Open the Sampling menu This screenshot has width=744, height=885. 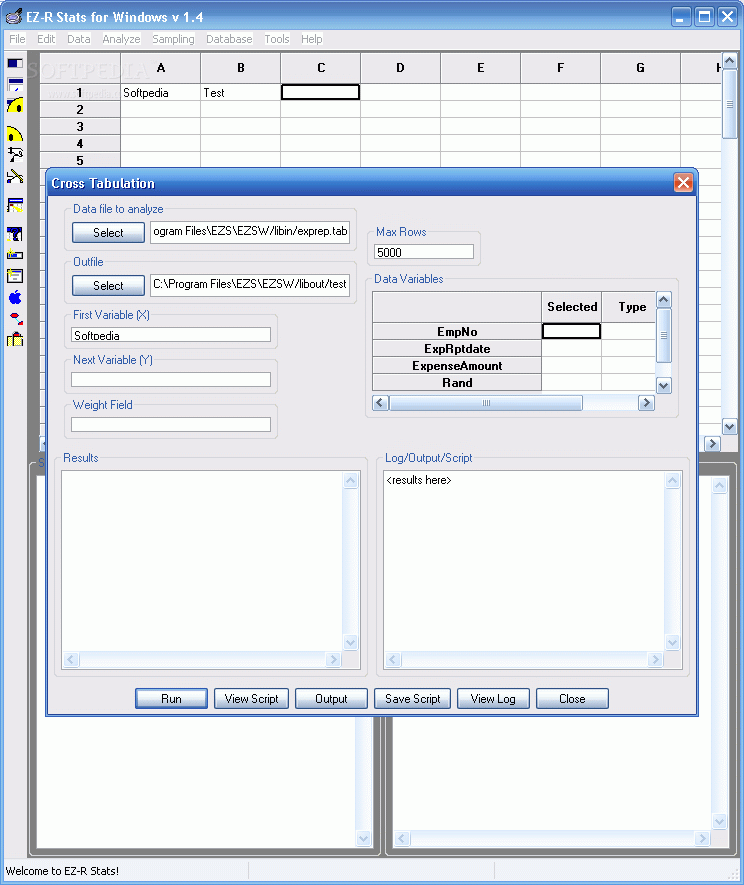click(x=173, y=39)
